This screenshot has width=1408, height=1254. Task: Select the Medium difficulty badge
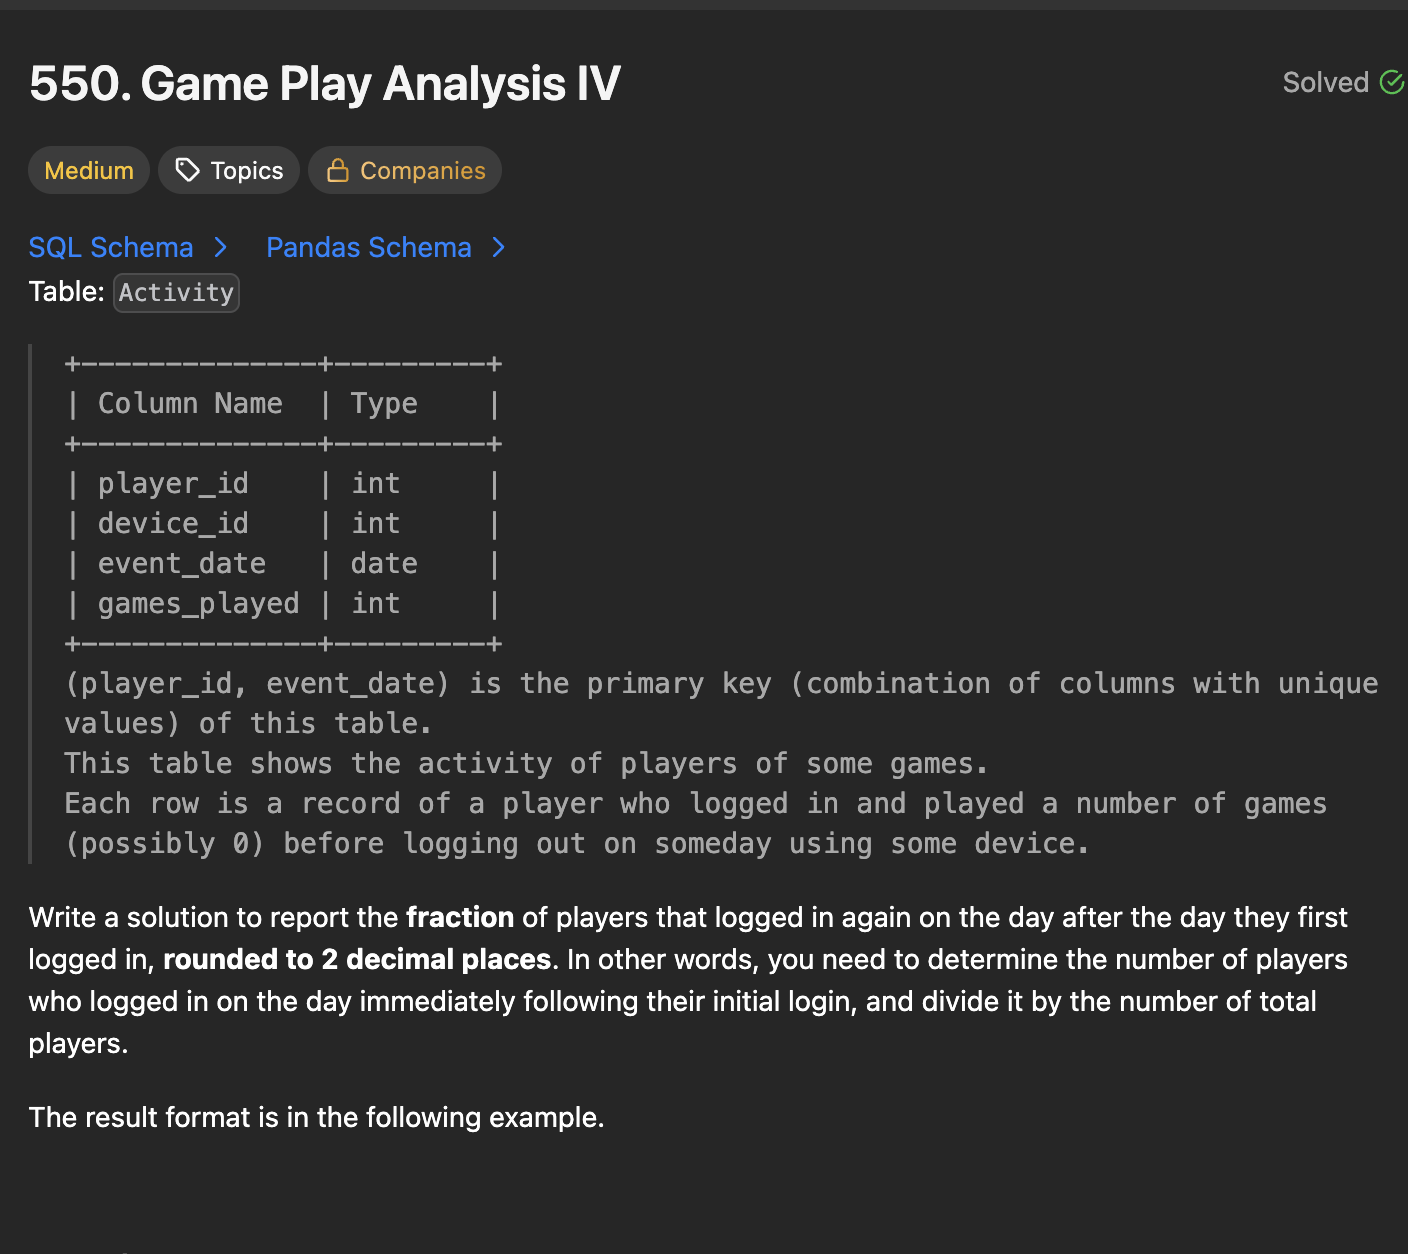pos(89,170)
